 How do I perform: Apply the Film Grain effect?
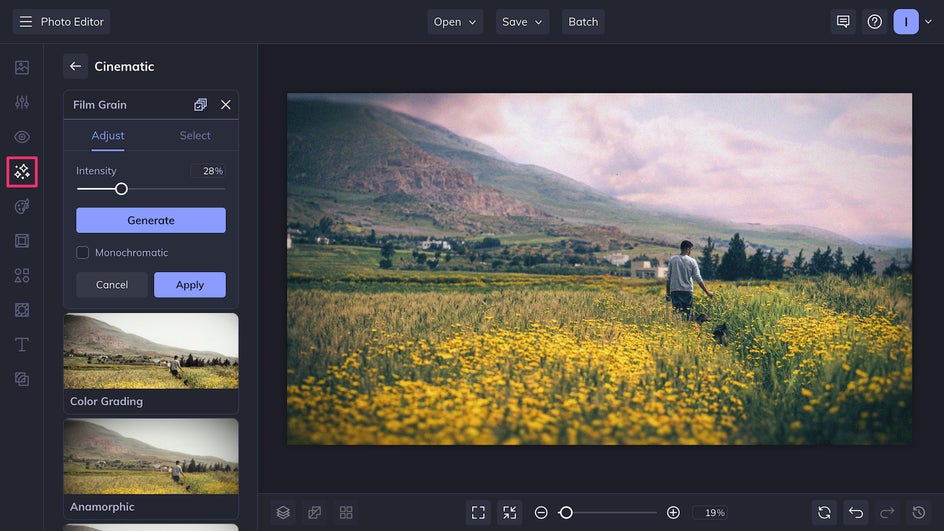tap(190, 285)
